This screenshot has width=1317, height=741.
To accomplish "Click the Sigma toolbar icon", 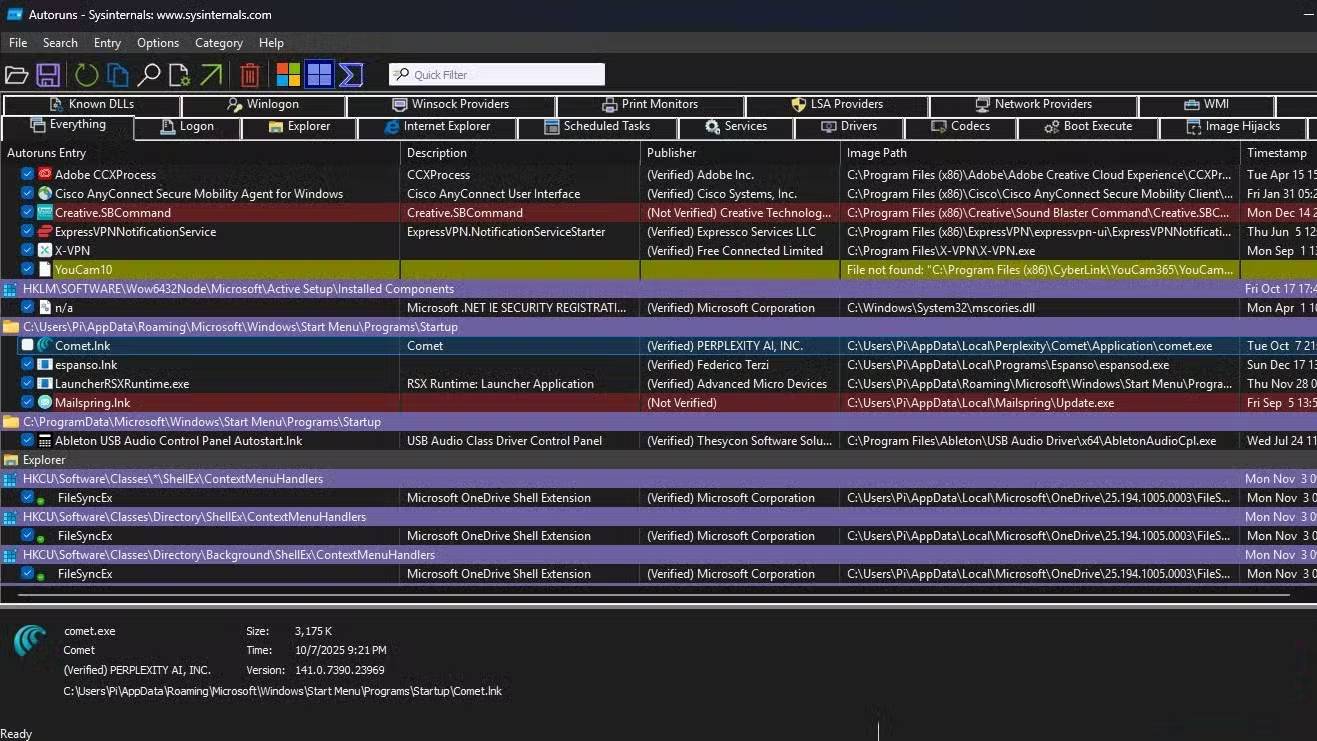I will [x=350, y=75].
